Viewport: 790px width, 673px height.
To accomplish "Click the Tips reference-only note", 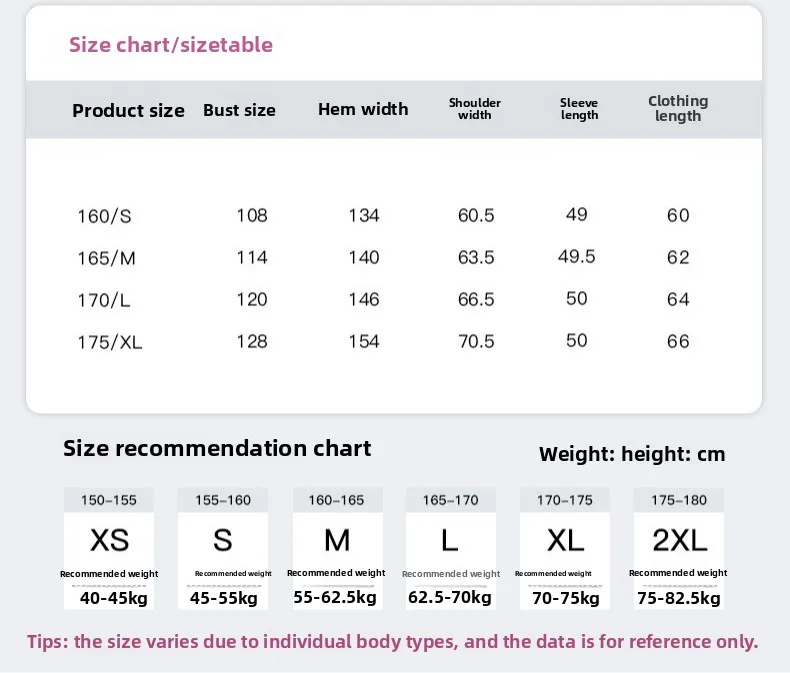I will click(392, 642).
